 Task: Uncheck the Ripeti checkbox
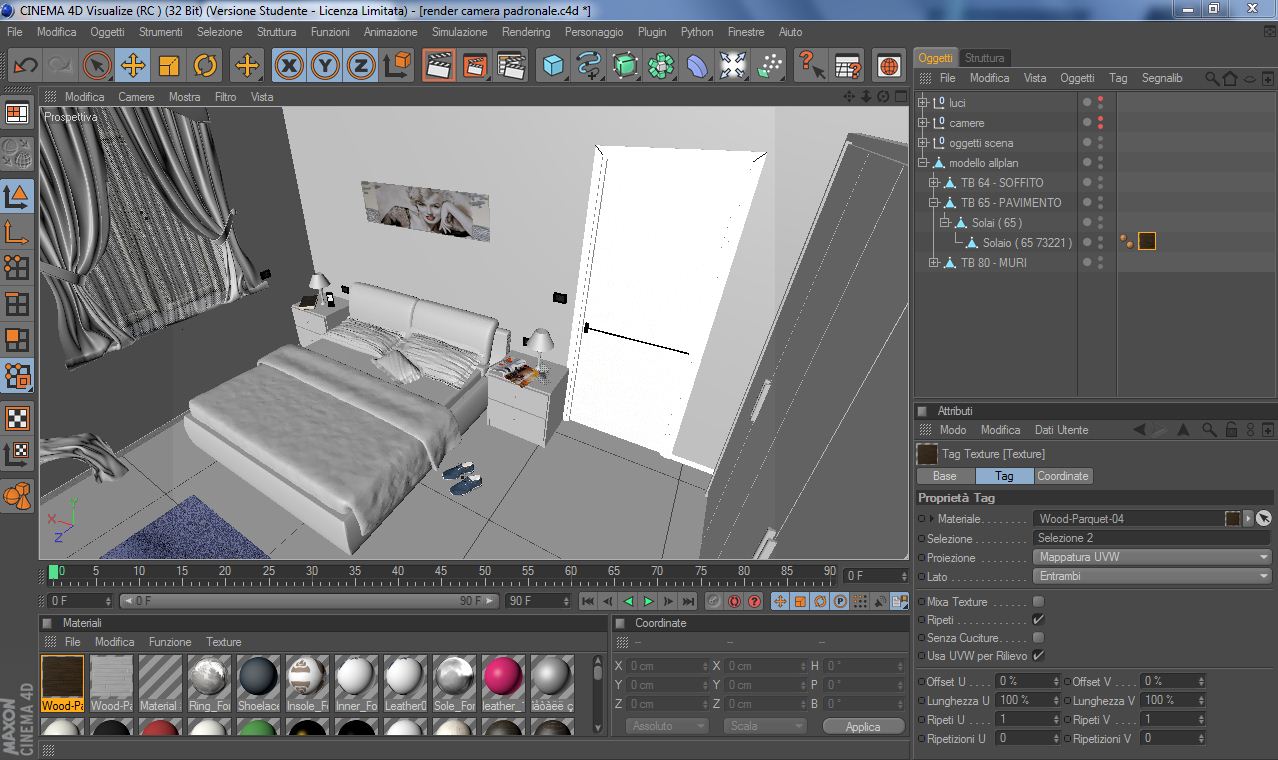tap(1038, 620)
